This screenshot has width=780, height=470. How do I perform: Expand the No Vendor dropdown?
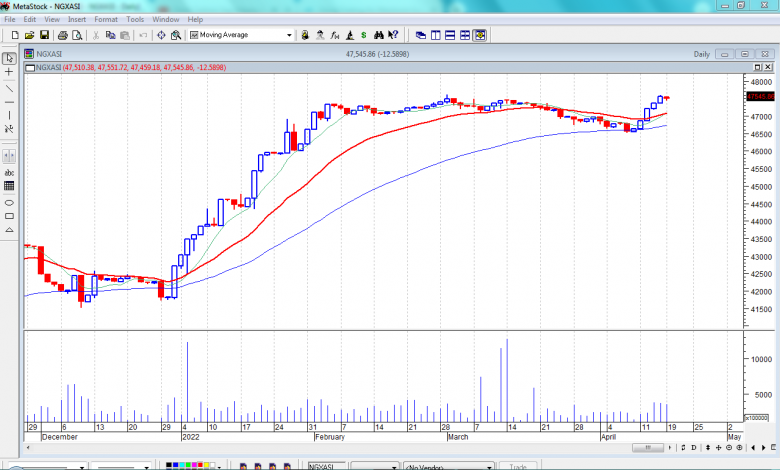pyautogui.click(x=490, y=466)
